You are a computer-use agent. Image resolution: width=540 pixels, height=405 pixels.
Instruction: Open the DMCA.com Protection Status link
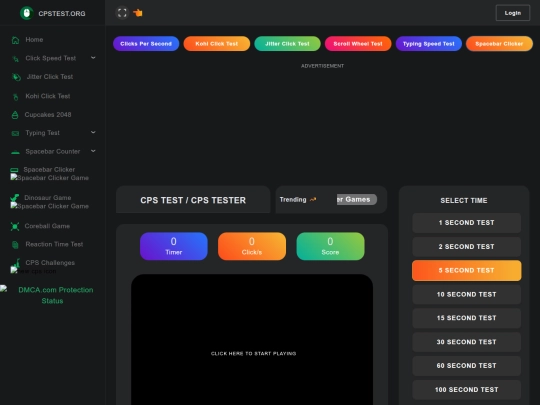point(55,295)
